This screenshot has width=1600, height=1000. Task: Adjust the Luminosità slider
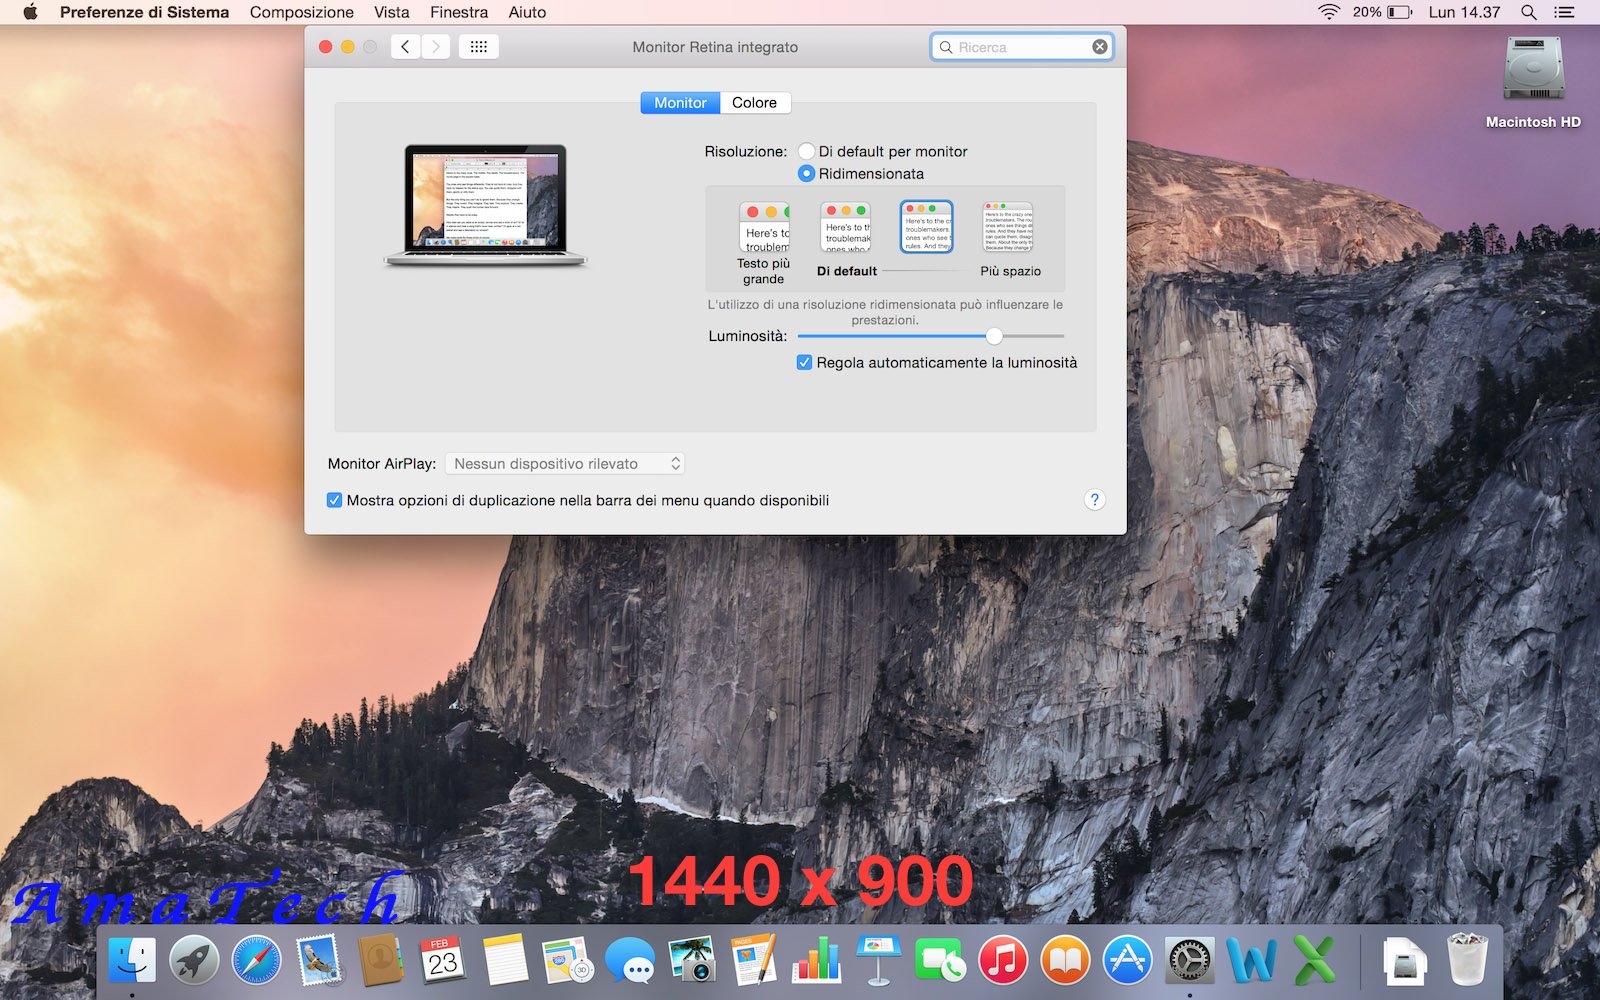(x=993, y=337)
